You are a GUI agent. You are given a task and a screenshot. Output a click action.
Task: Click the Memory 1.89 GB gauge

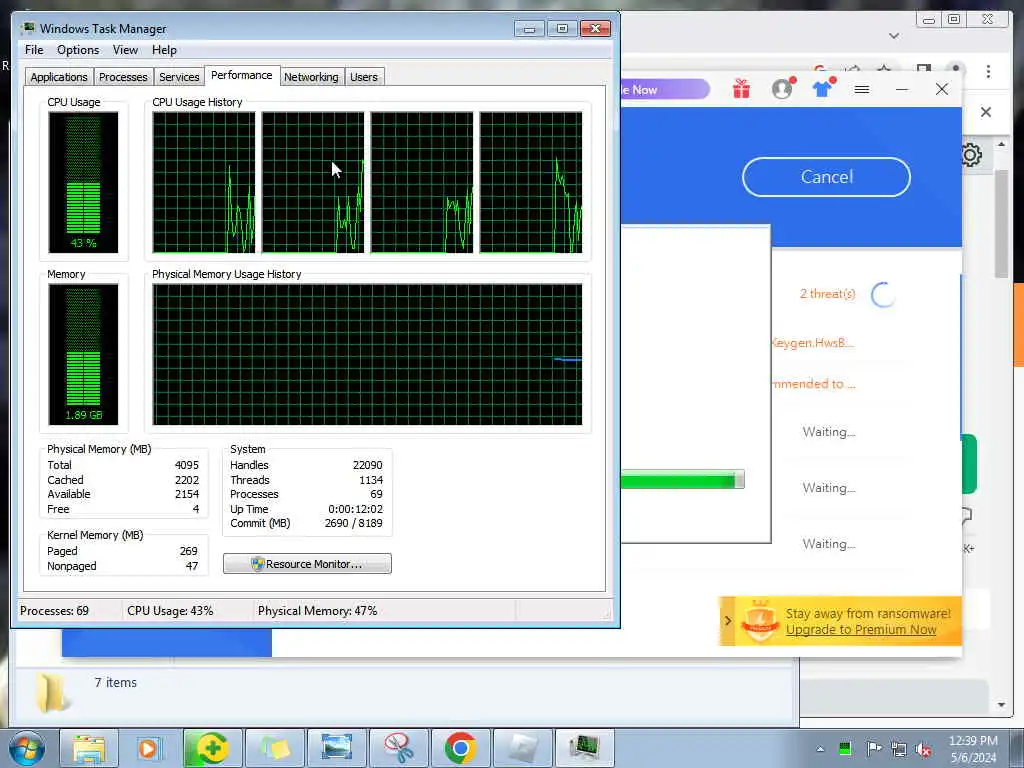[84, 354]
